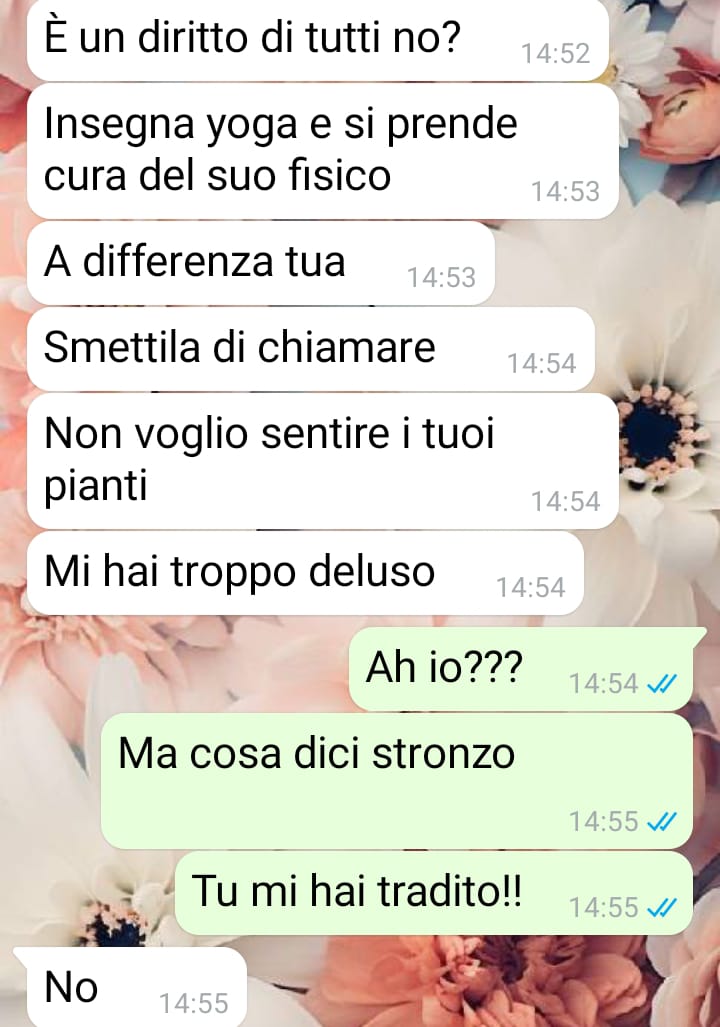Viewport: 720px width, 1027px height.
Task: Click the 14:54 timestamp beside "Mi hai troppo deluso"
Action: pyautogui.click(x=531, y=588)
